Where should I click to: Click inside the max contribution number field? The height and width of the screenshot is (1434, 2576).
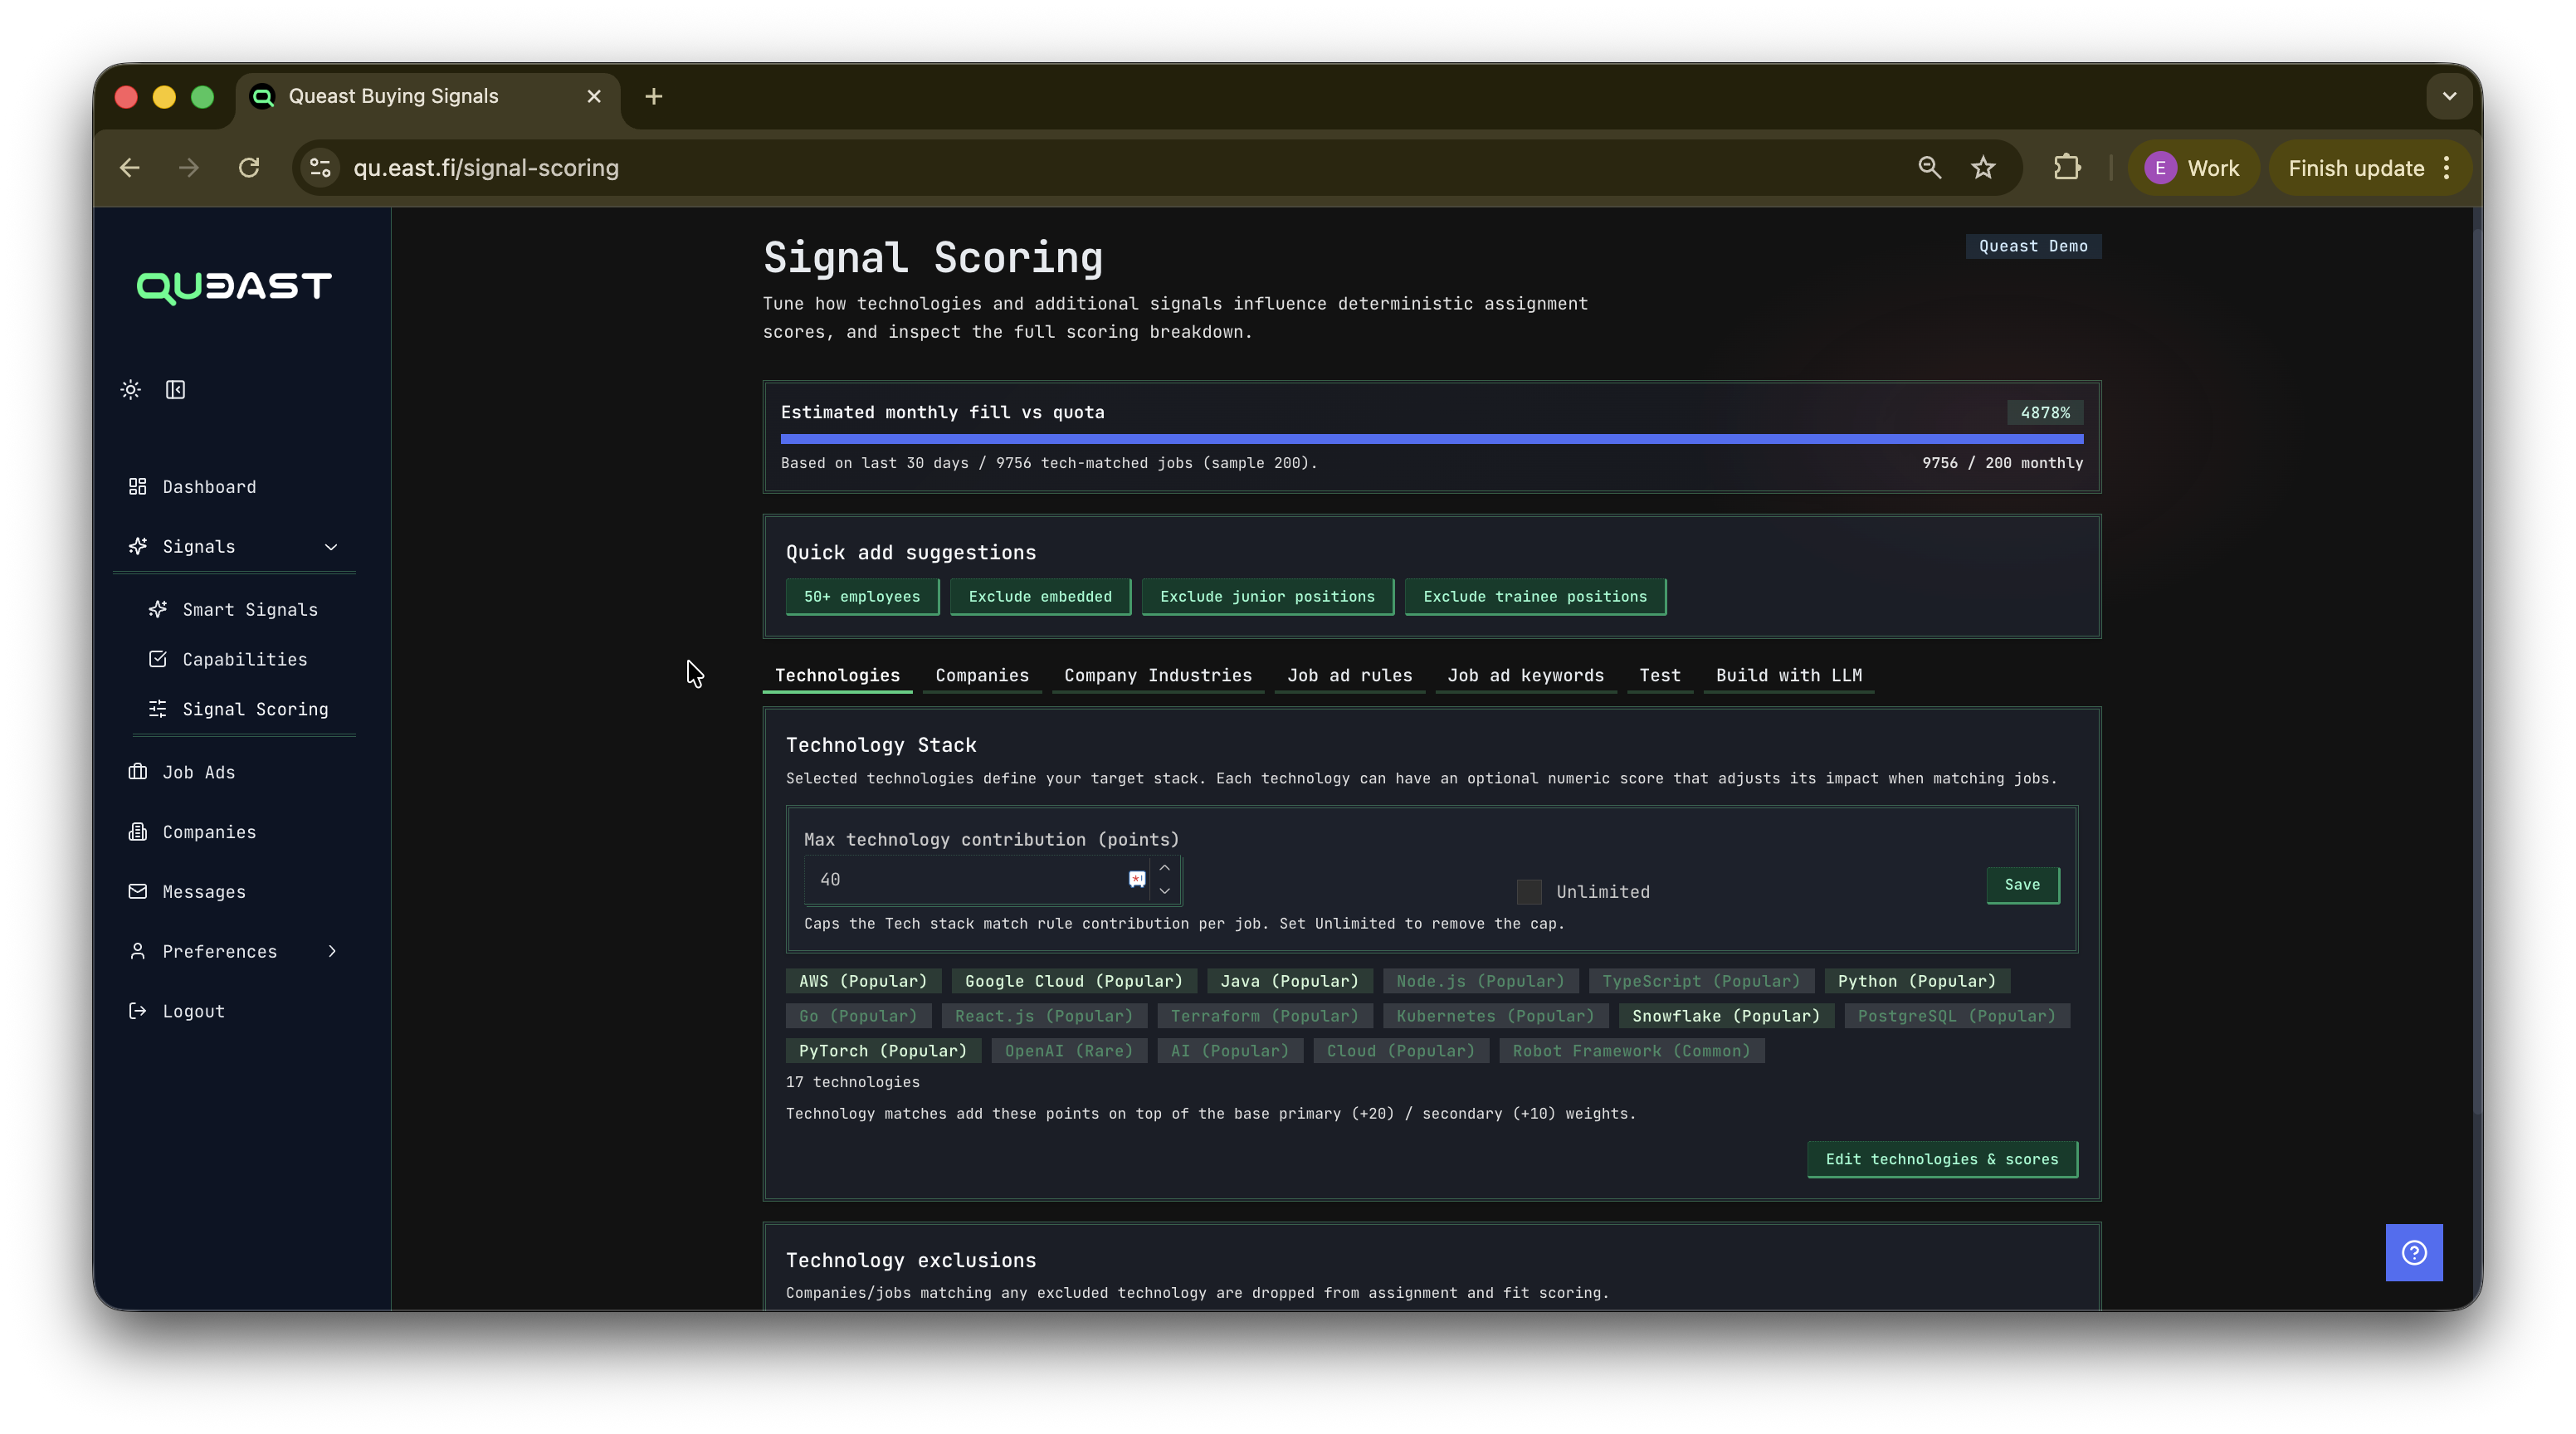[x=960, y=879]
